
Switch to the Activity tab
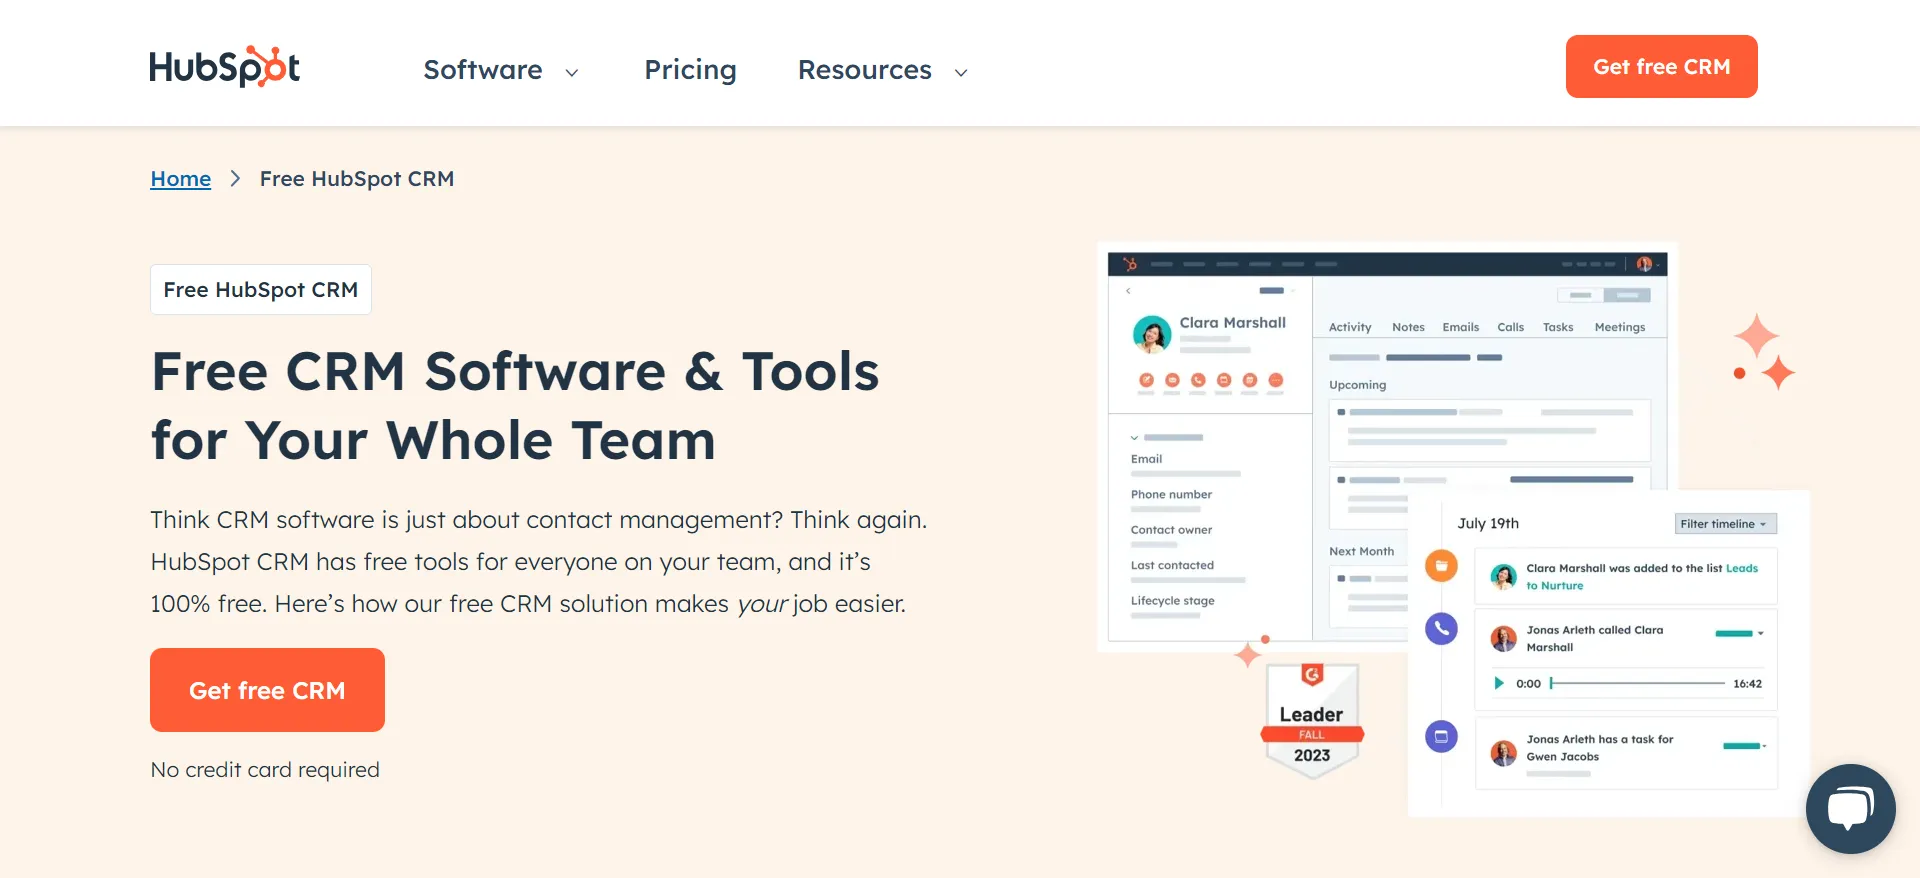tap(1350, 327)
